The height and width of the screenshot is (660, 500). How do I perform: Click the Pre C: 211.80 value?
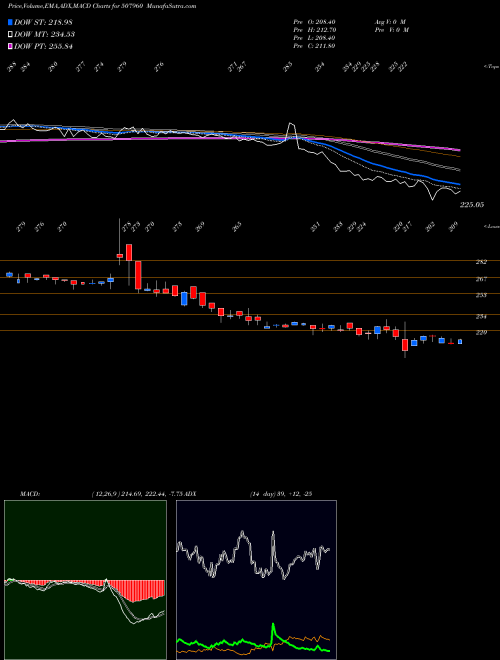point(314,46)
